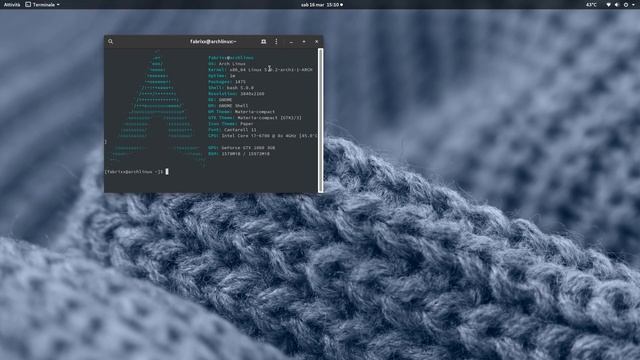Open the Terminale app menu
This screenshot has height=360, width=640.
pos(42,5)
